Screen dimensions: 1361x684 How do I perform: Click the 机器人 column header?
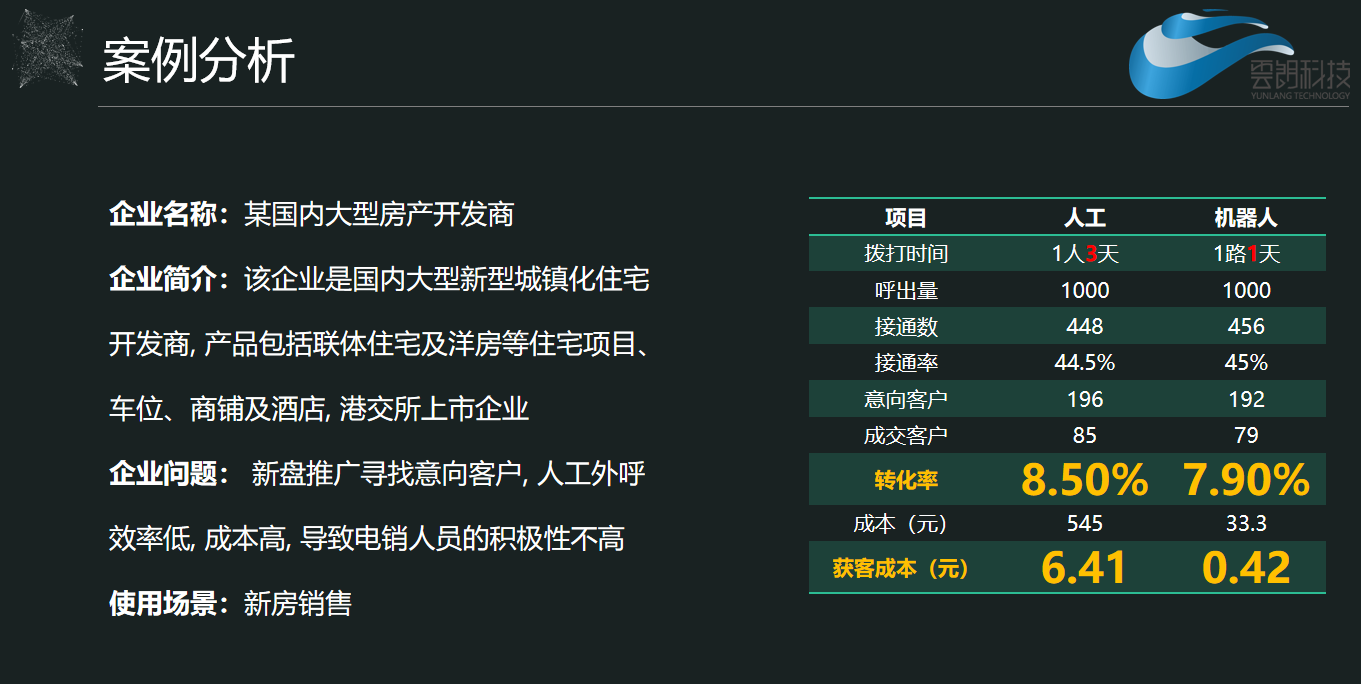coord(1246,217)
